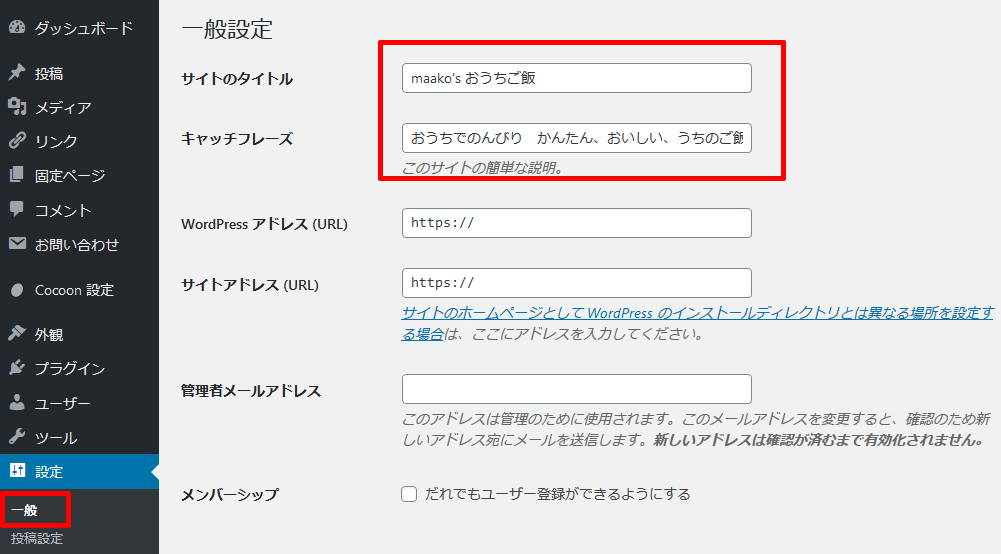Select 投稿設定 submenu item
The height and width of the screenshot is (554, 1001).
click(37, 538)
